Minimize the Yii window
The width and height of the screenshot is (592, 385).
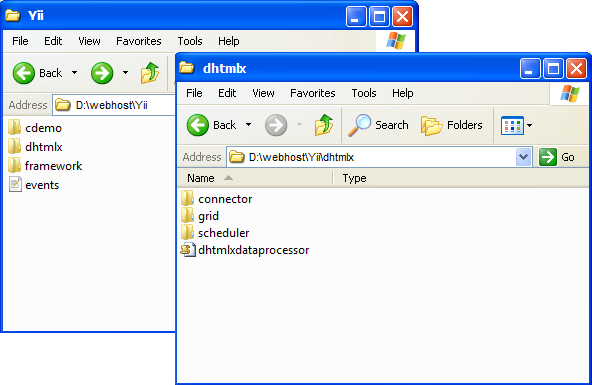tap(356, 17)
